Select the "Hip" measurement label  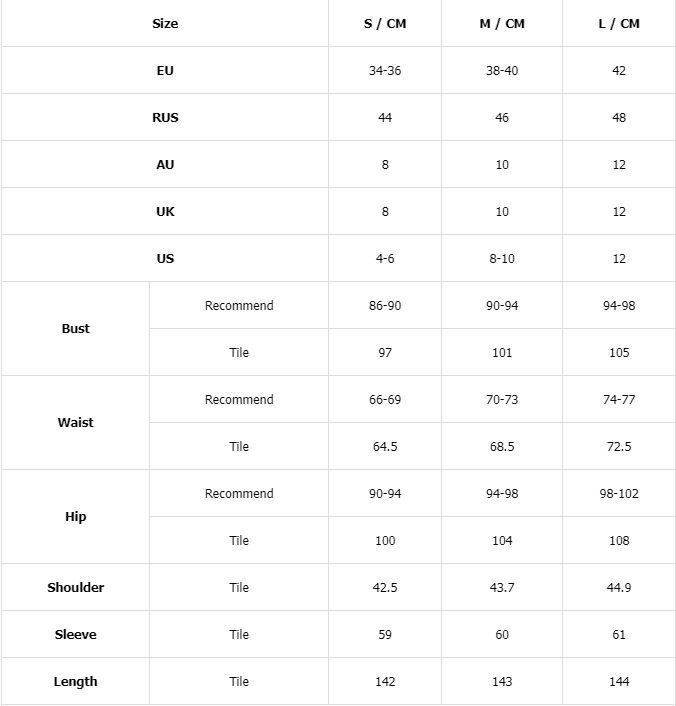pos(76,517)
